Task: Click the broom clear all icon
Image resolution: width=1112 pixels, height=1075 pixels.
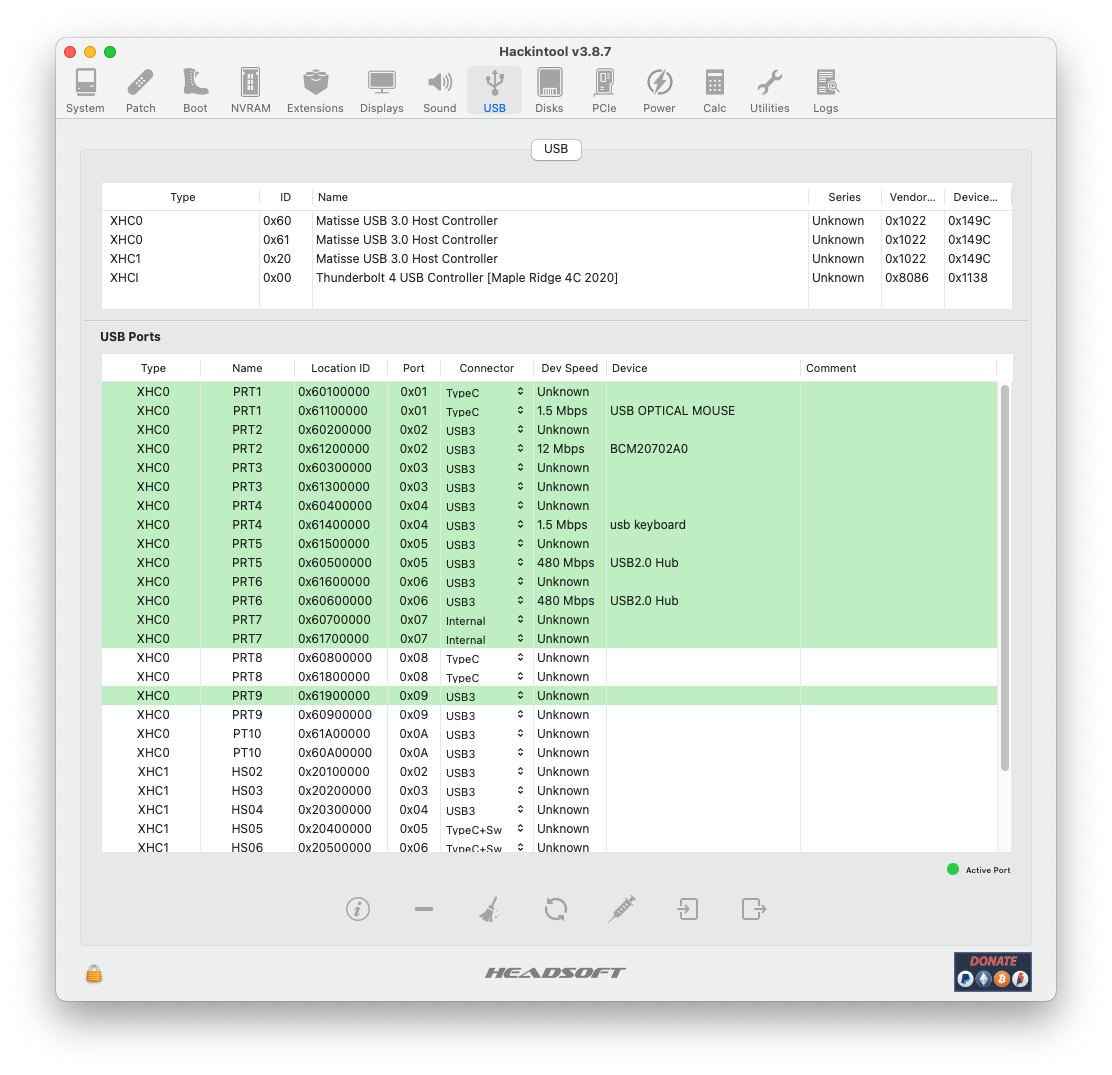Action: point(489,909)
